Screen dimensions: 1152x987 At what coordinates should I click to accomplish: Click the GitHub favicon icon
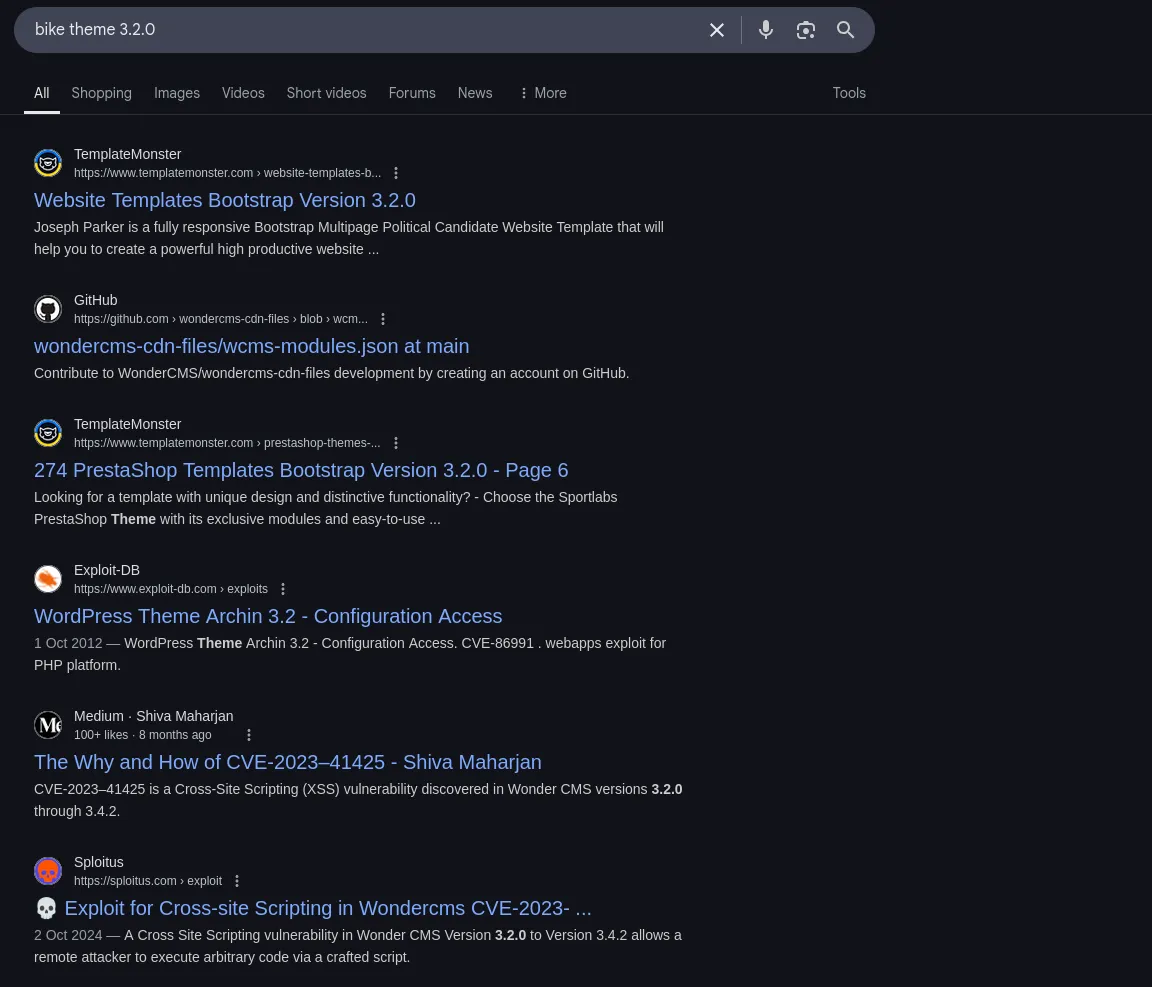[48, 309]
